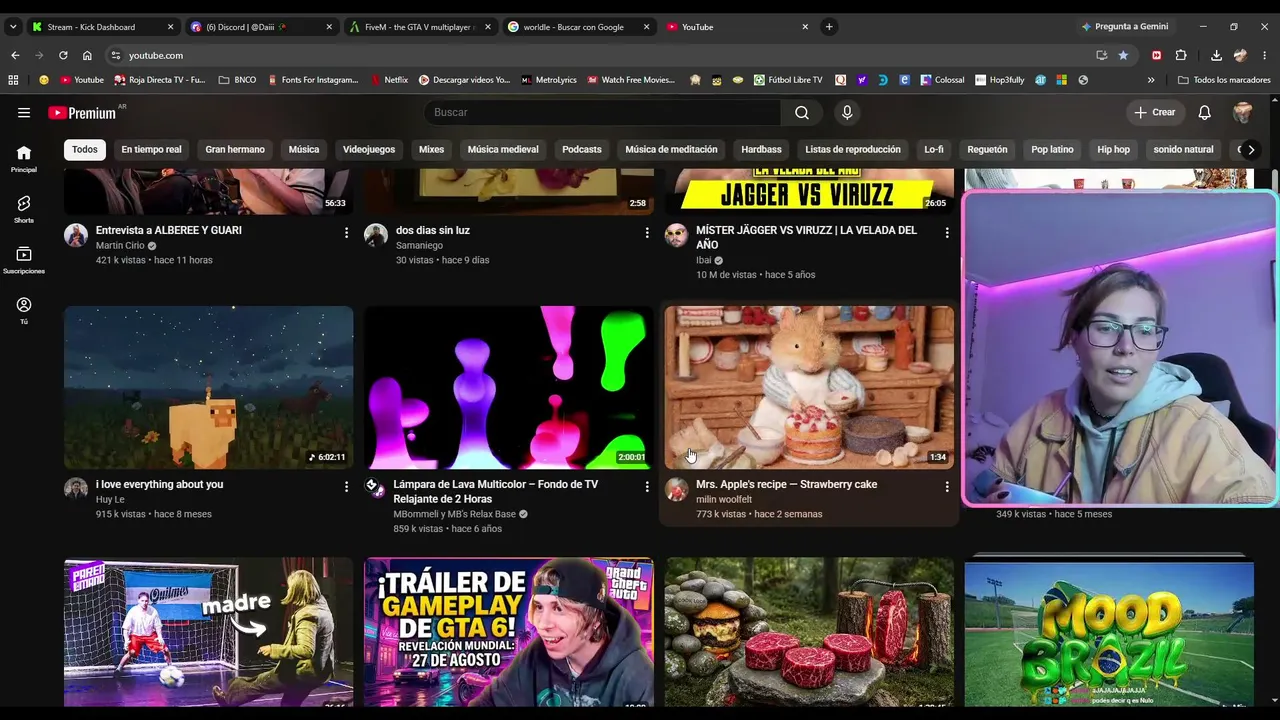Reload the page in Chrome
The height and width of the screenshot is (720, 1280).
(63, 55)
